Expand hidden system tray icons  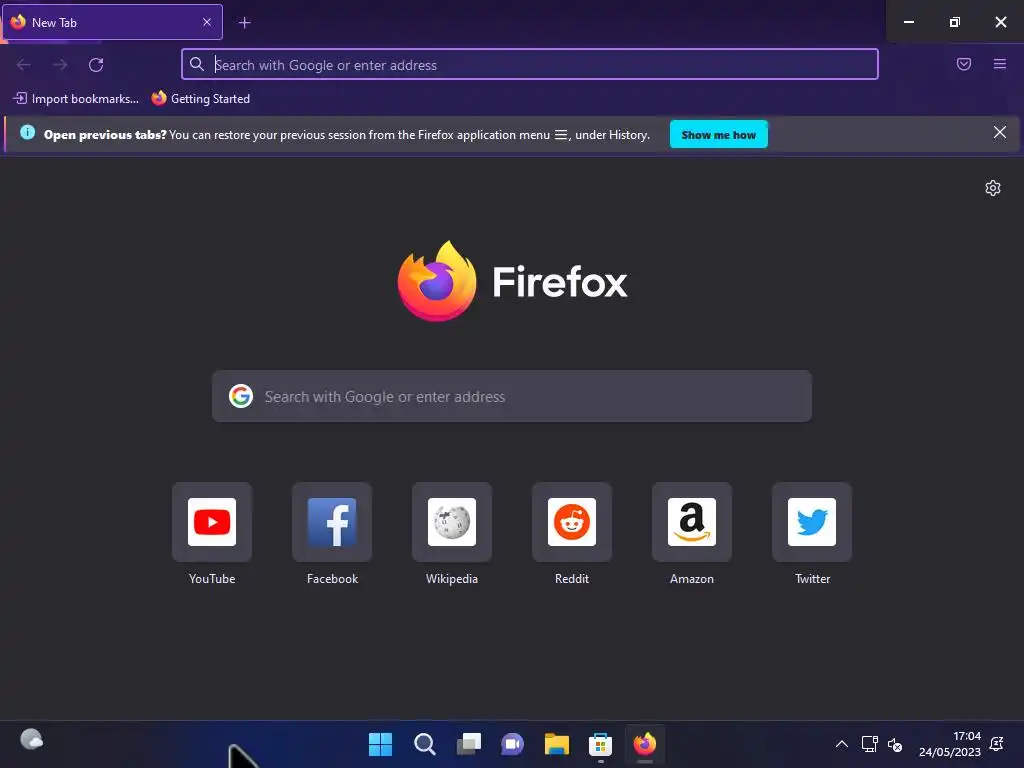coord(842,744)
